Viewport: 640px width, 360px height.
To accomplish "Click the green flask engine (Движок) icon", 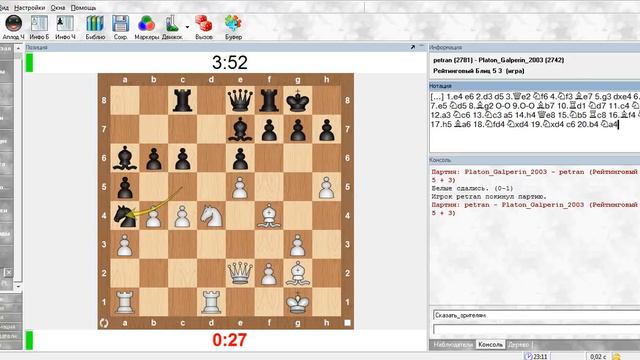I will 172,24.
